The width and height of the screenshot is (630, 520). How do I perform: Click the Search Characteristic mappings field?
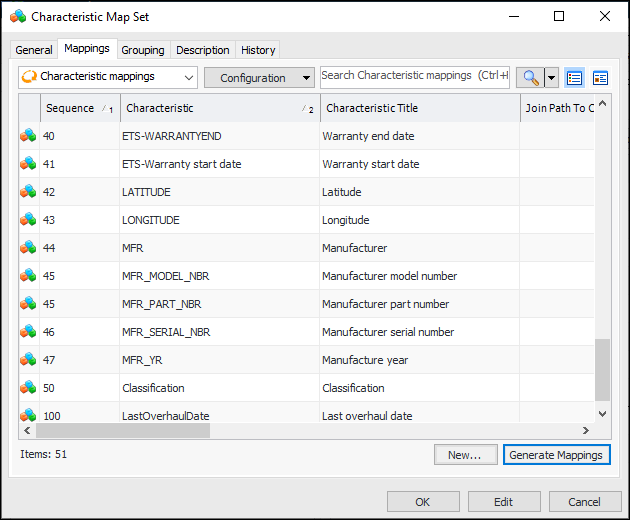pos(414,76)
